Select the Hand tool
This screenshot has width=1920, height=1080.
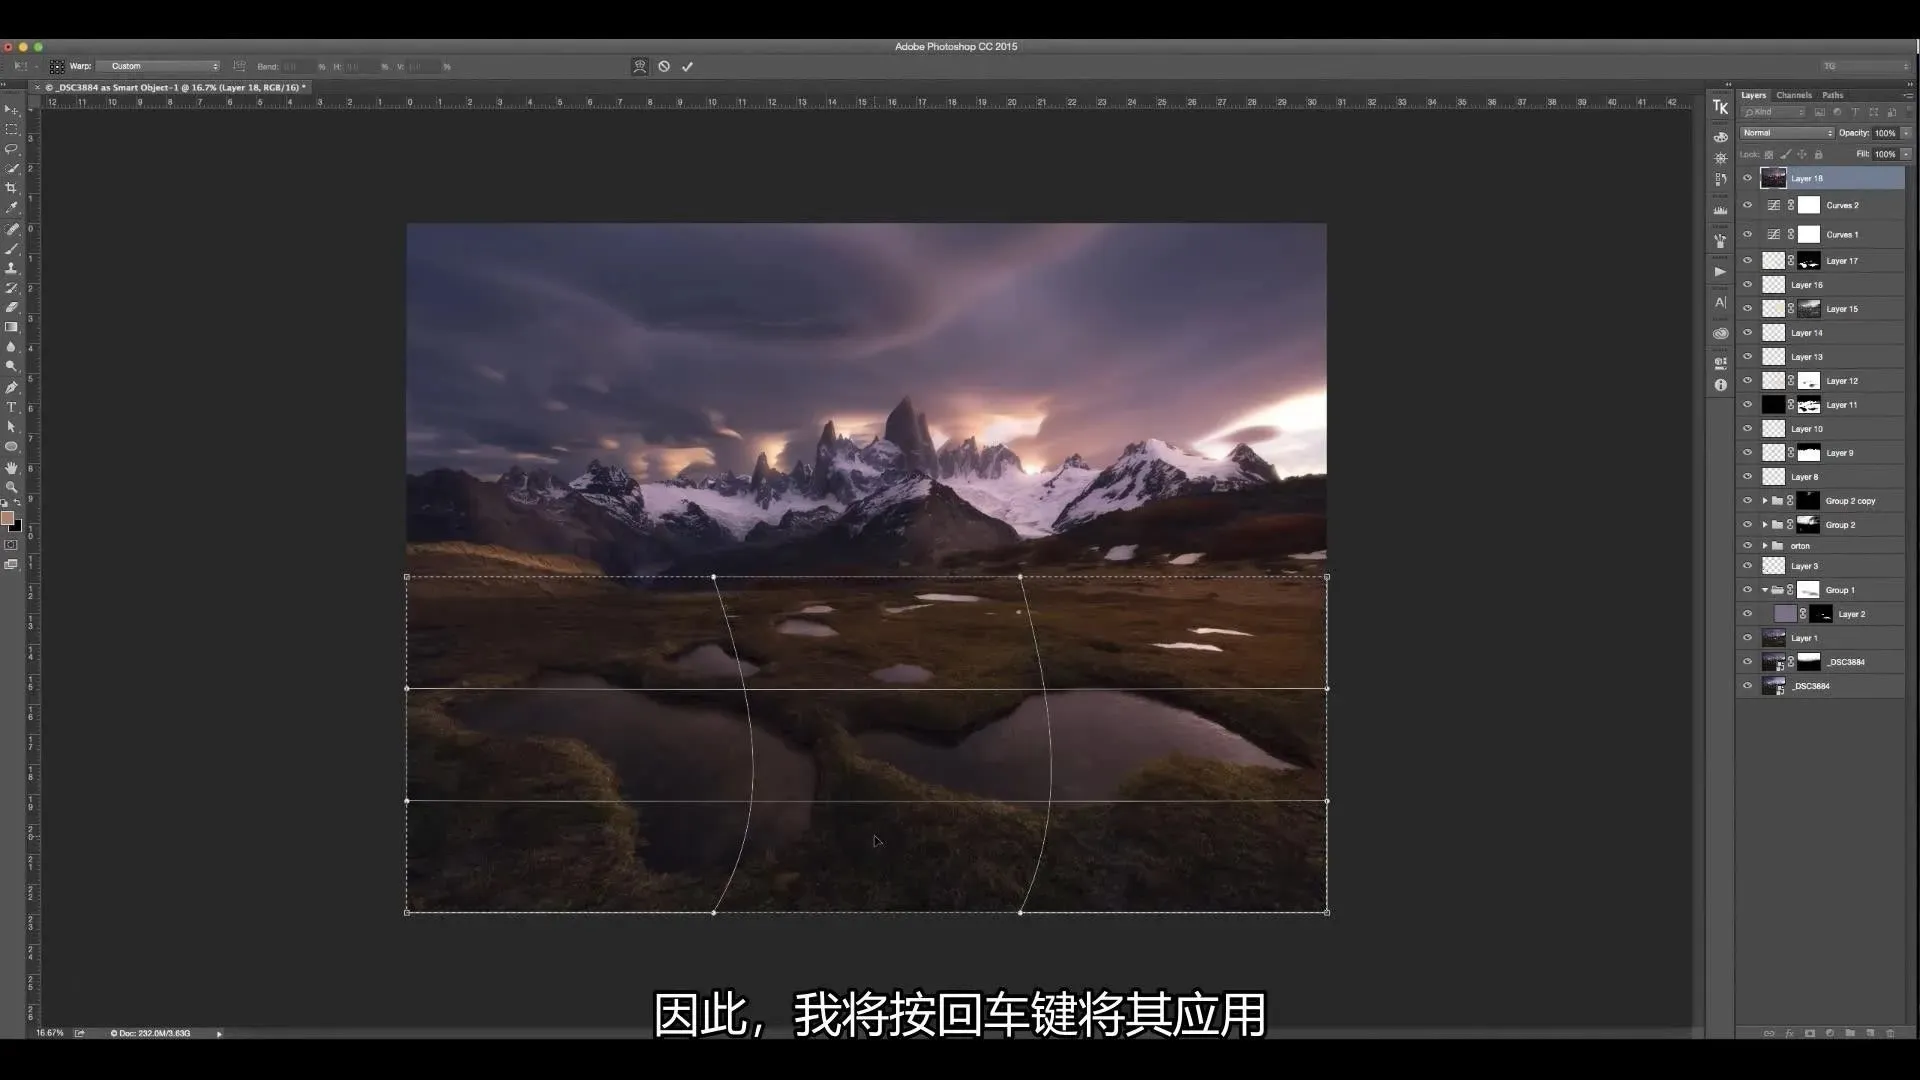pyautogui.click(x=12, y=467)
